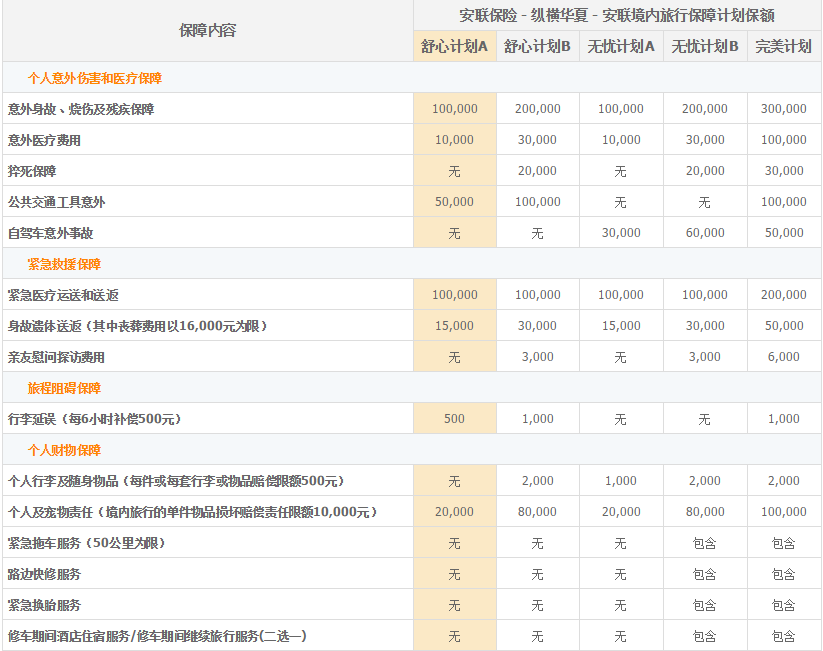Click 舒心计划A's 无 in 猝死保障 row

click(455, 171)
